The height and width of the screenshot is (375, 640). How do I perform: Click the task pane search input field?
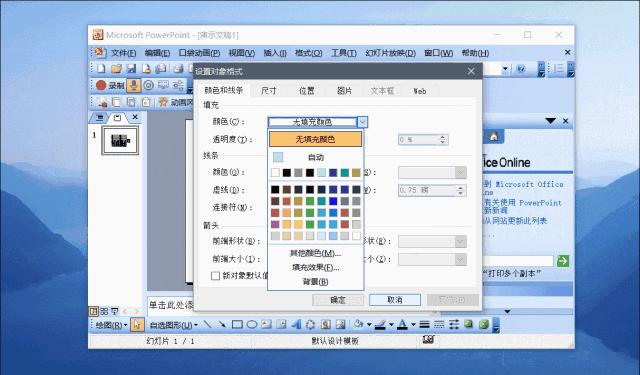(518, 261)
